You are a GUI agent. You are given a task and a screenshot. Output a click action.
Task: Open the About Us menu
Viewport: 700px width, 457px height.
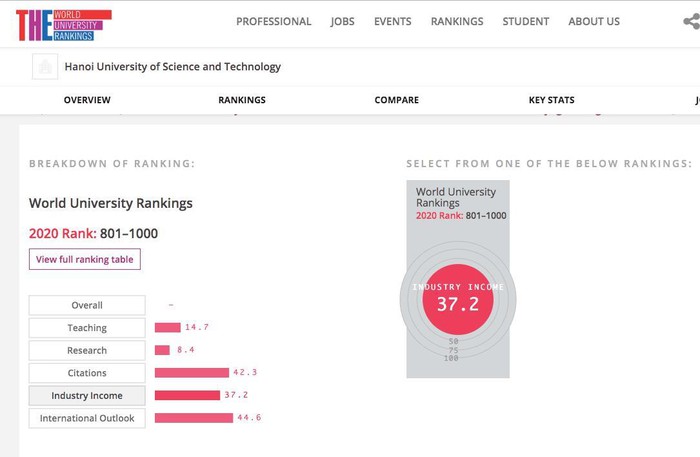pyautogui.click(x=594, y=21)
